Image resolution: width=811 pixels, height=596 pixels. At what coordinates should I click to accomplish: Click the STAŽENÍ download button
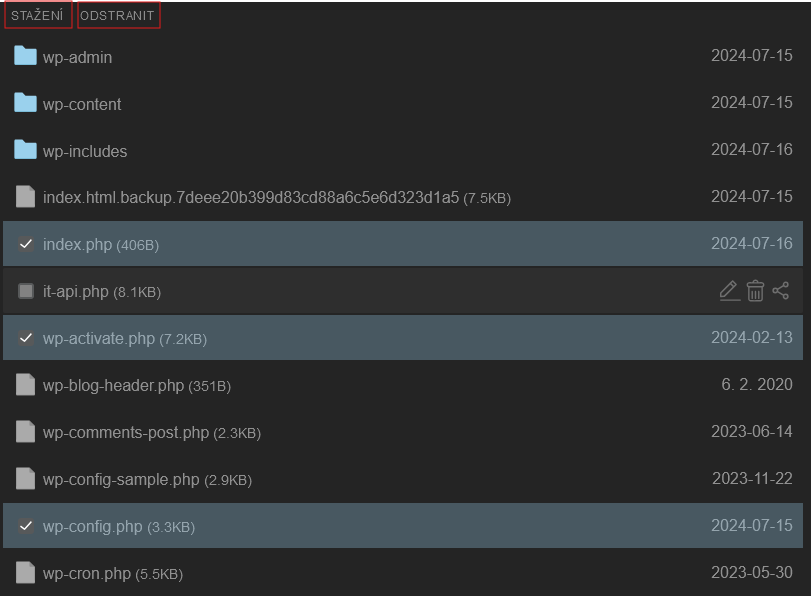pos(38,16)
